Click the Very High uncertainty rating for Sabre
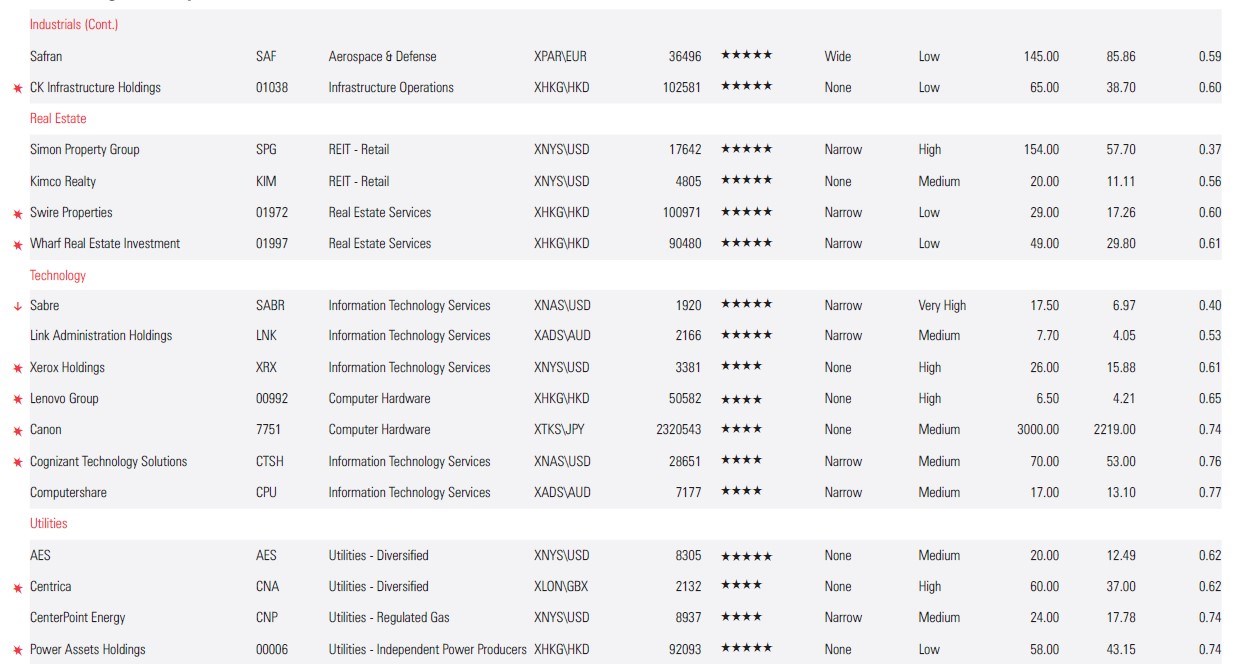 pyautogui.click(x=942, y=306)
